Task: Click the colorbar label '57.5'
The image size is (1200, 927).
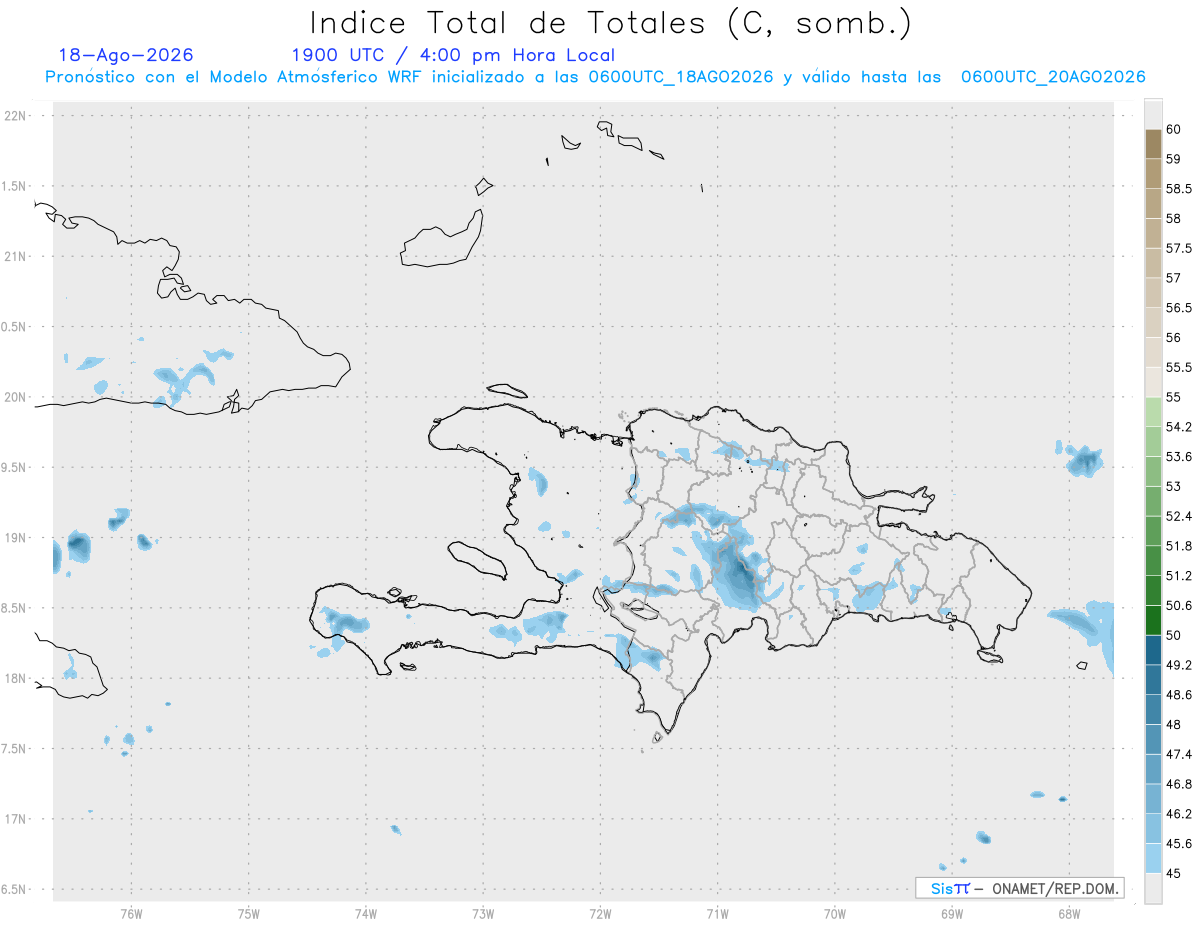Action: point(1179,248)
